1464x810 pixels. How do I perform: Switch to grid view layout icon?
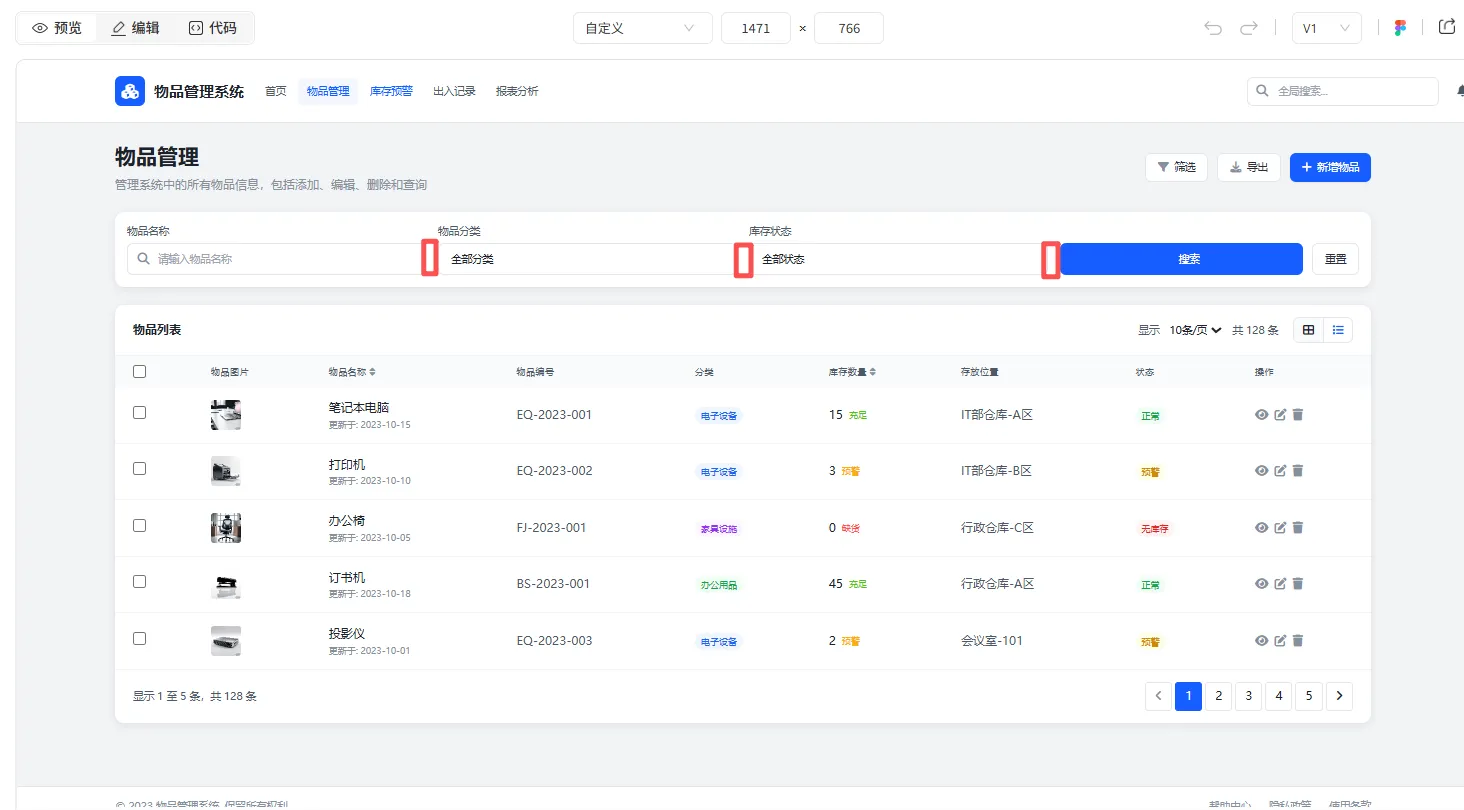click(x=1308, y=330)
